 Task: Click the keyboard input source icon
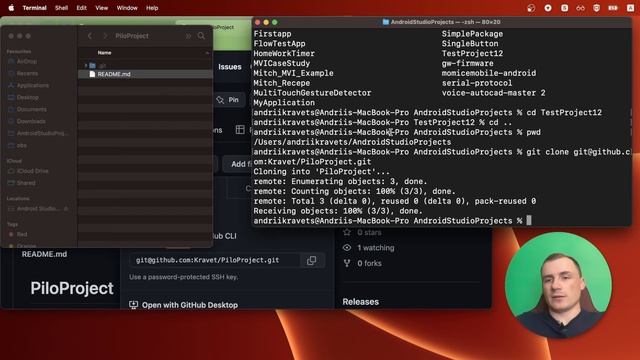(x=630, y=8)
